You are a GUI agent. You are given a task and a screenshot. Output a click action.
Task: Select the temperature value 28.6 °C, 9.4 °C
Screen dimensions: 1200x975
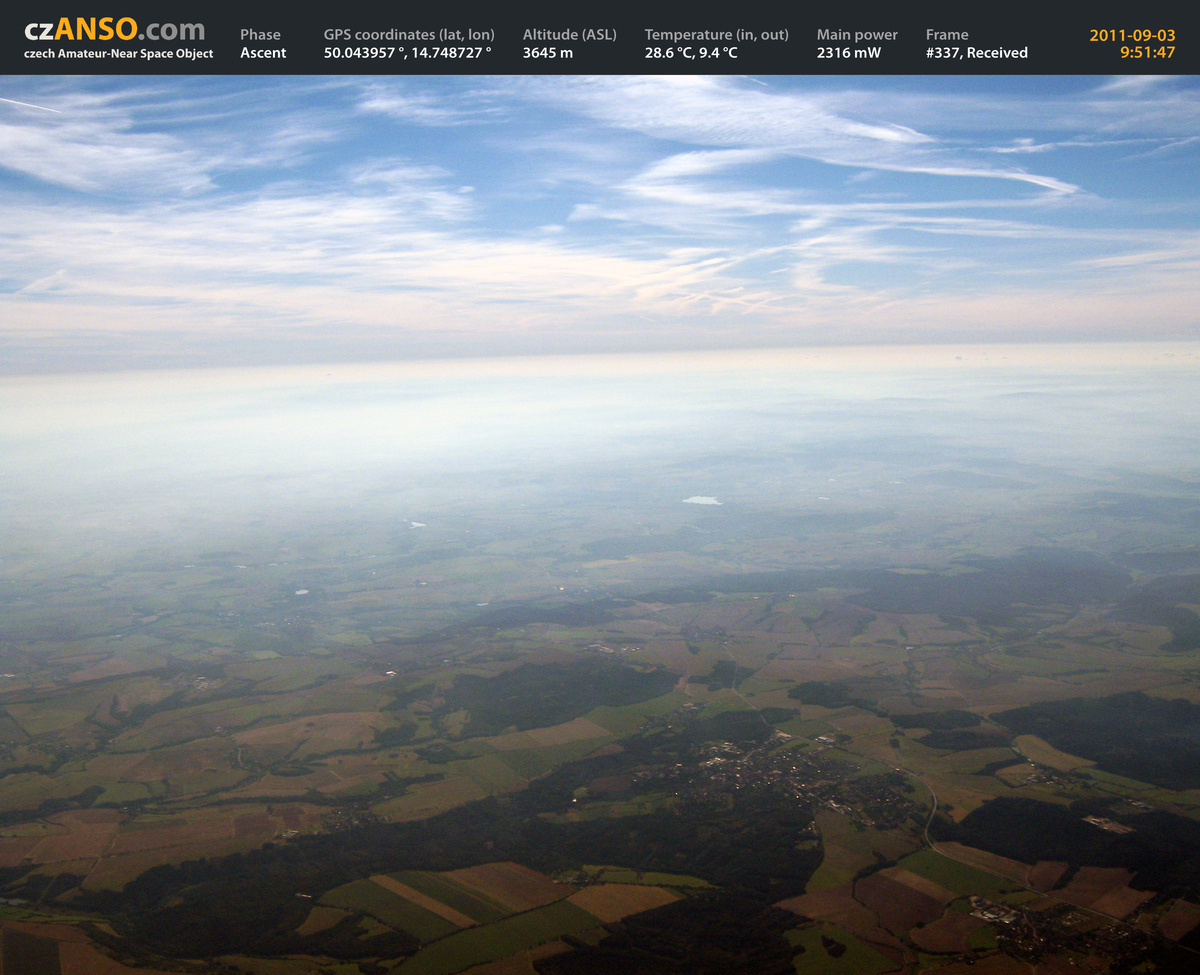(x=691, y=53)
